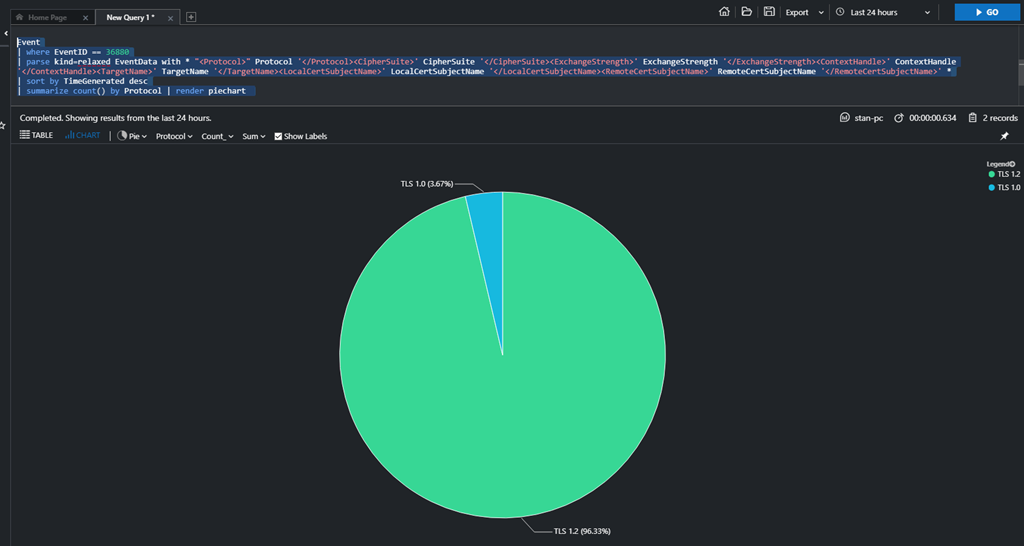1024x546 pixels.
Task: Close the Home Page tab
Action: (85, 17)
